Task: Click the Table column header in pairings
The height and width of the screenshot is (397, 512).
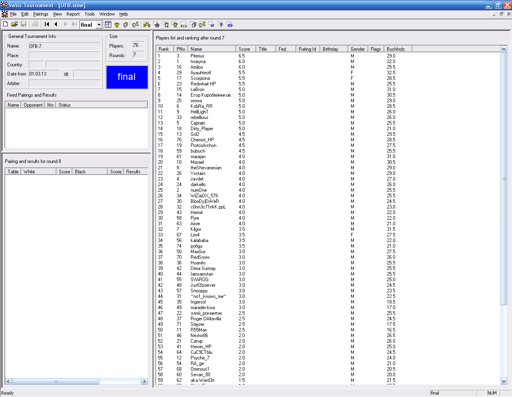Action: pos(13,171)
